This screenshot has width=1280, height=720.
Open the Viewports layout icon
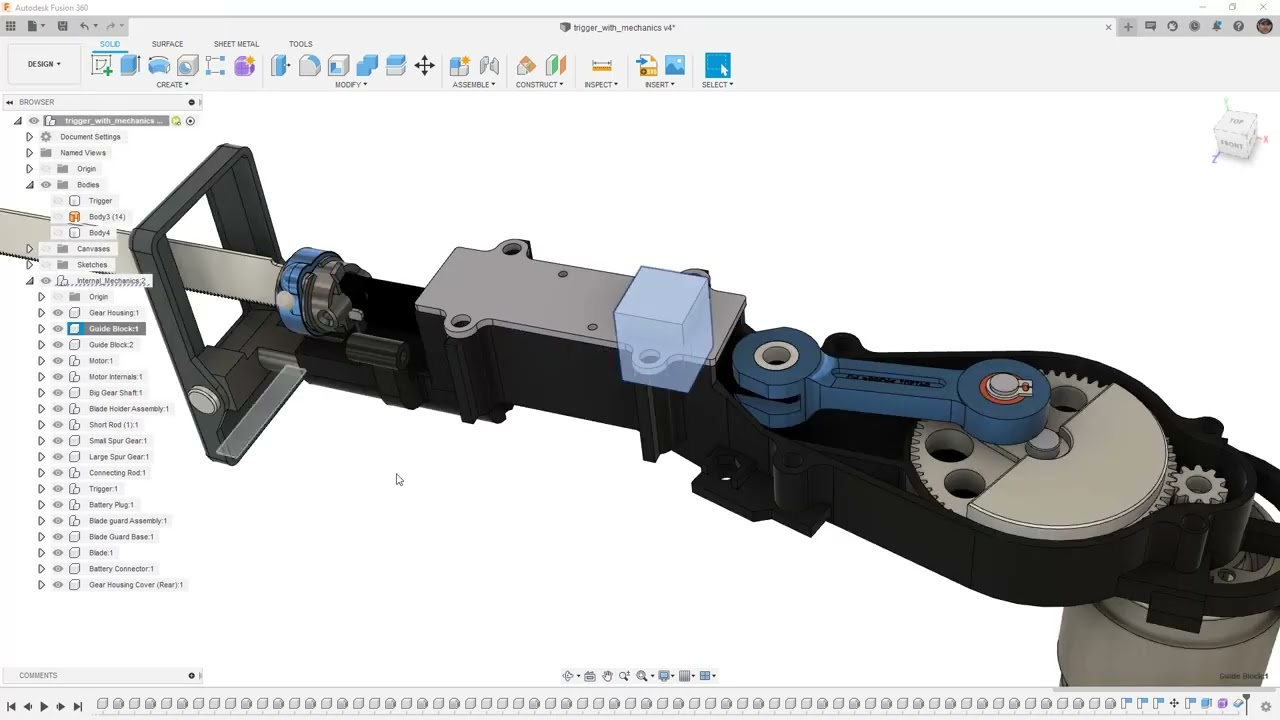point(706,676)
